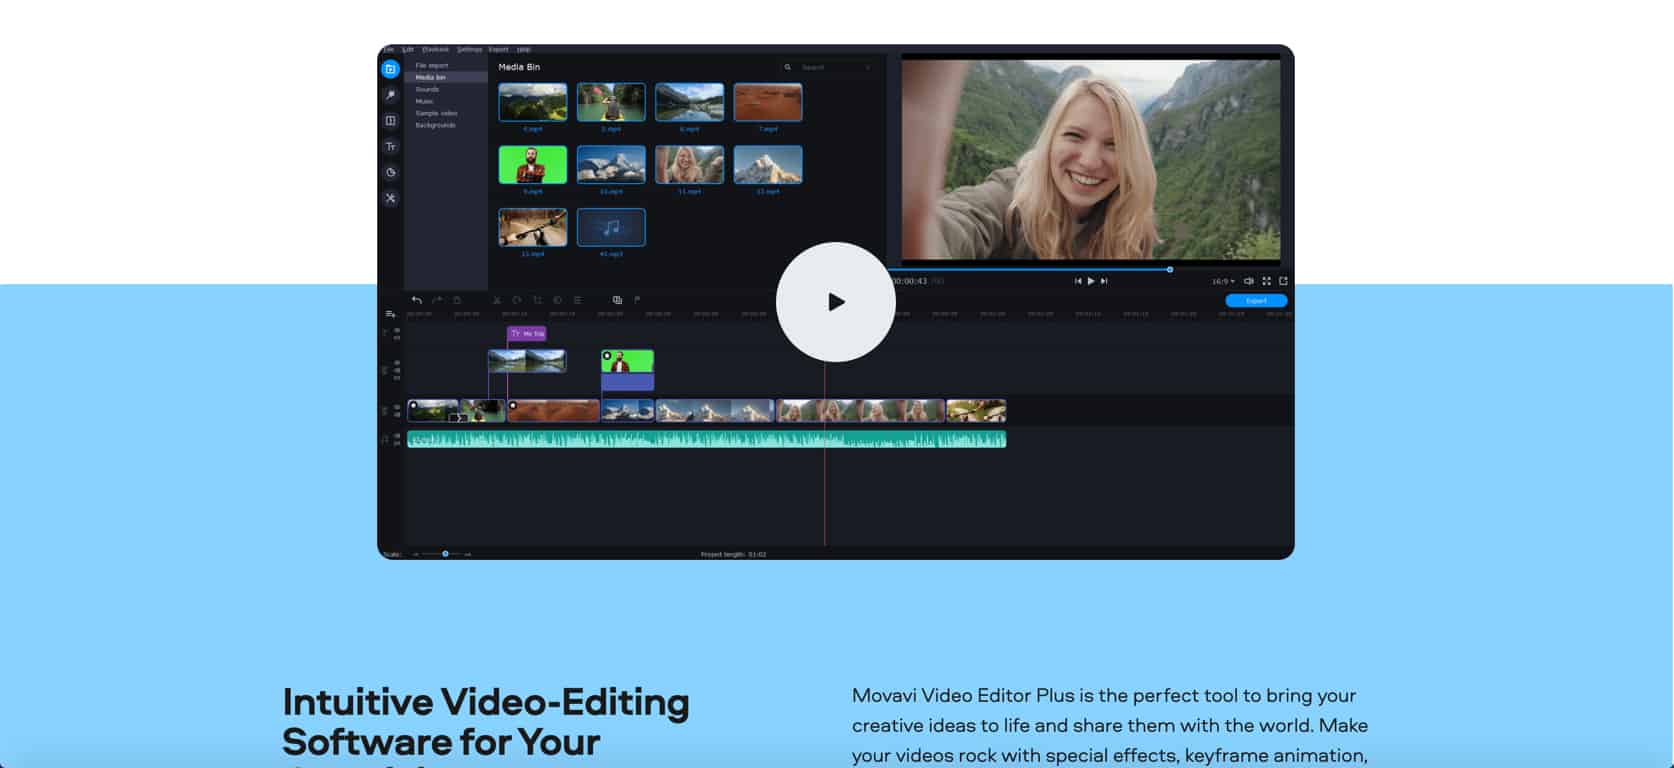Click the Crop icon in timeline toolbar
The height and width of the screenshot is (768, 1674).
coord(537,300)
